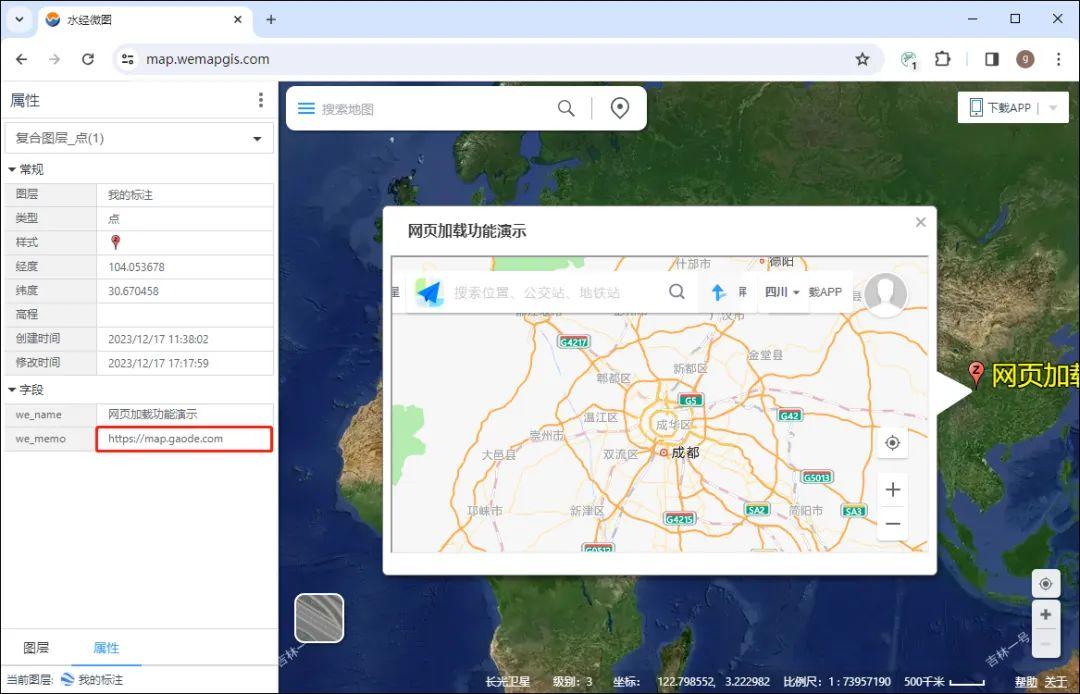
Task: Collapse the 字段 section
Action: tap(12, 390)
